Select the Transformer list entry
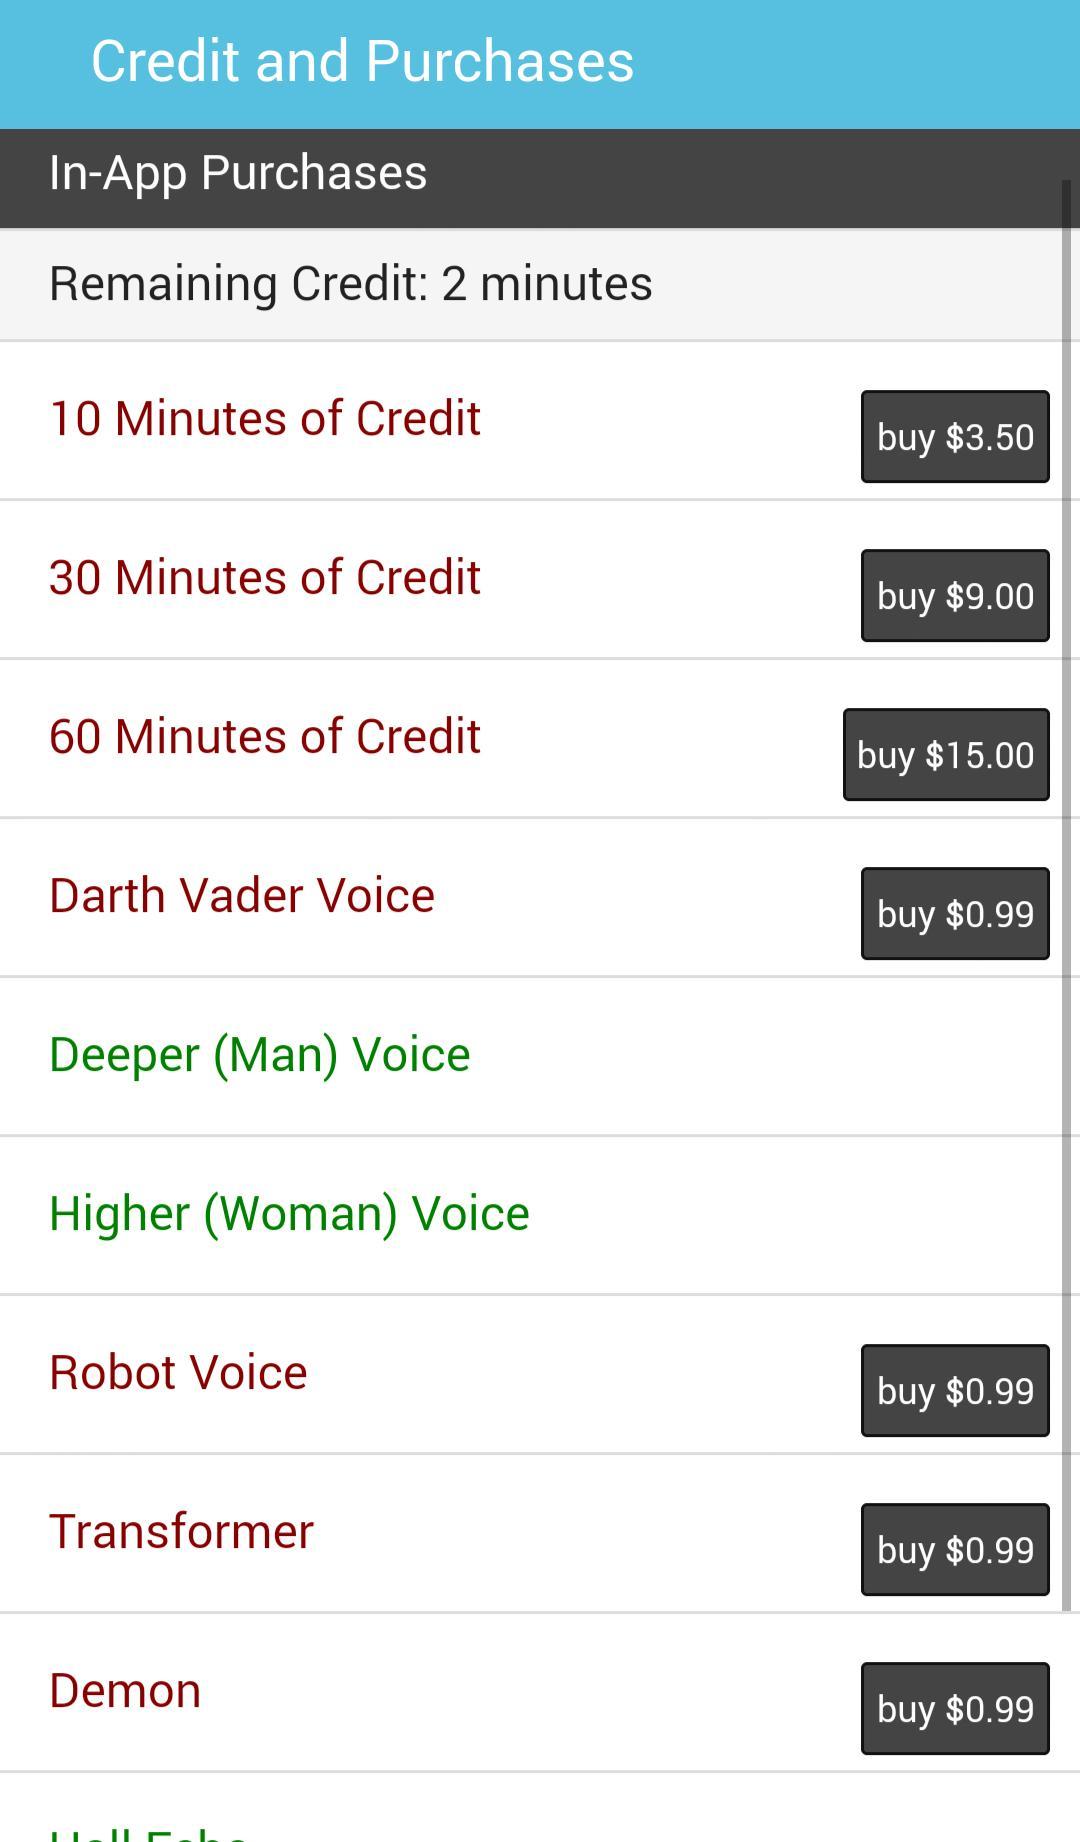The image size is (1080, 1842). (181, 1532)
